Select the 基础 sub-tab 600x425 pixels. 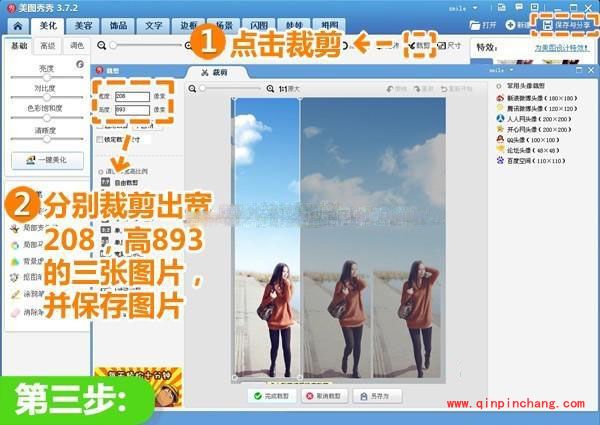[x=19, y=46]
